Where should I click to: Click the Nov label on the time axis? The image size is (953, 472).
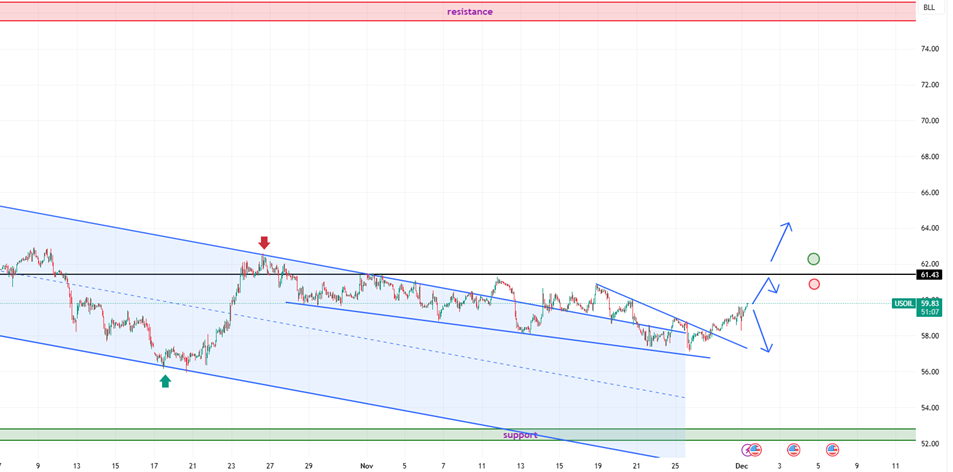[x=365, y=465]
